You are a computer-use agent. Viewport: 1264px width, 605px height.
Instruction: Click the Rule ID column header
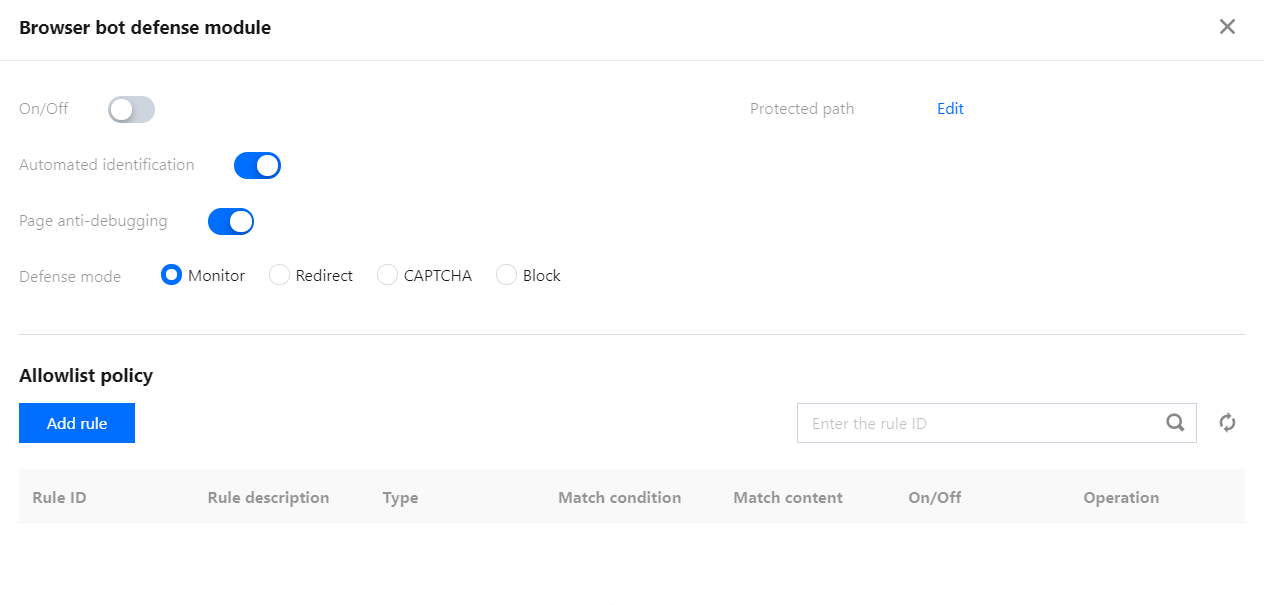coord(59,497)
